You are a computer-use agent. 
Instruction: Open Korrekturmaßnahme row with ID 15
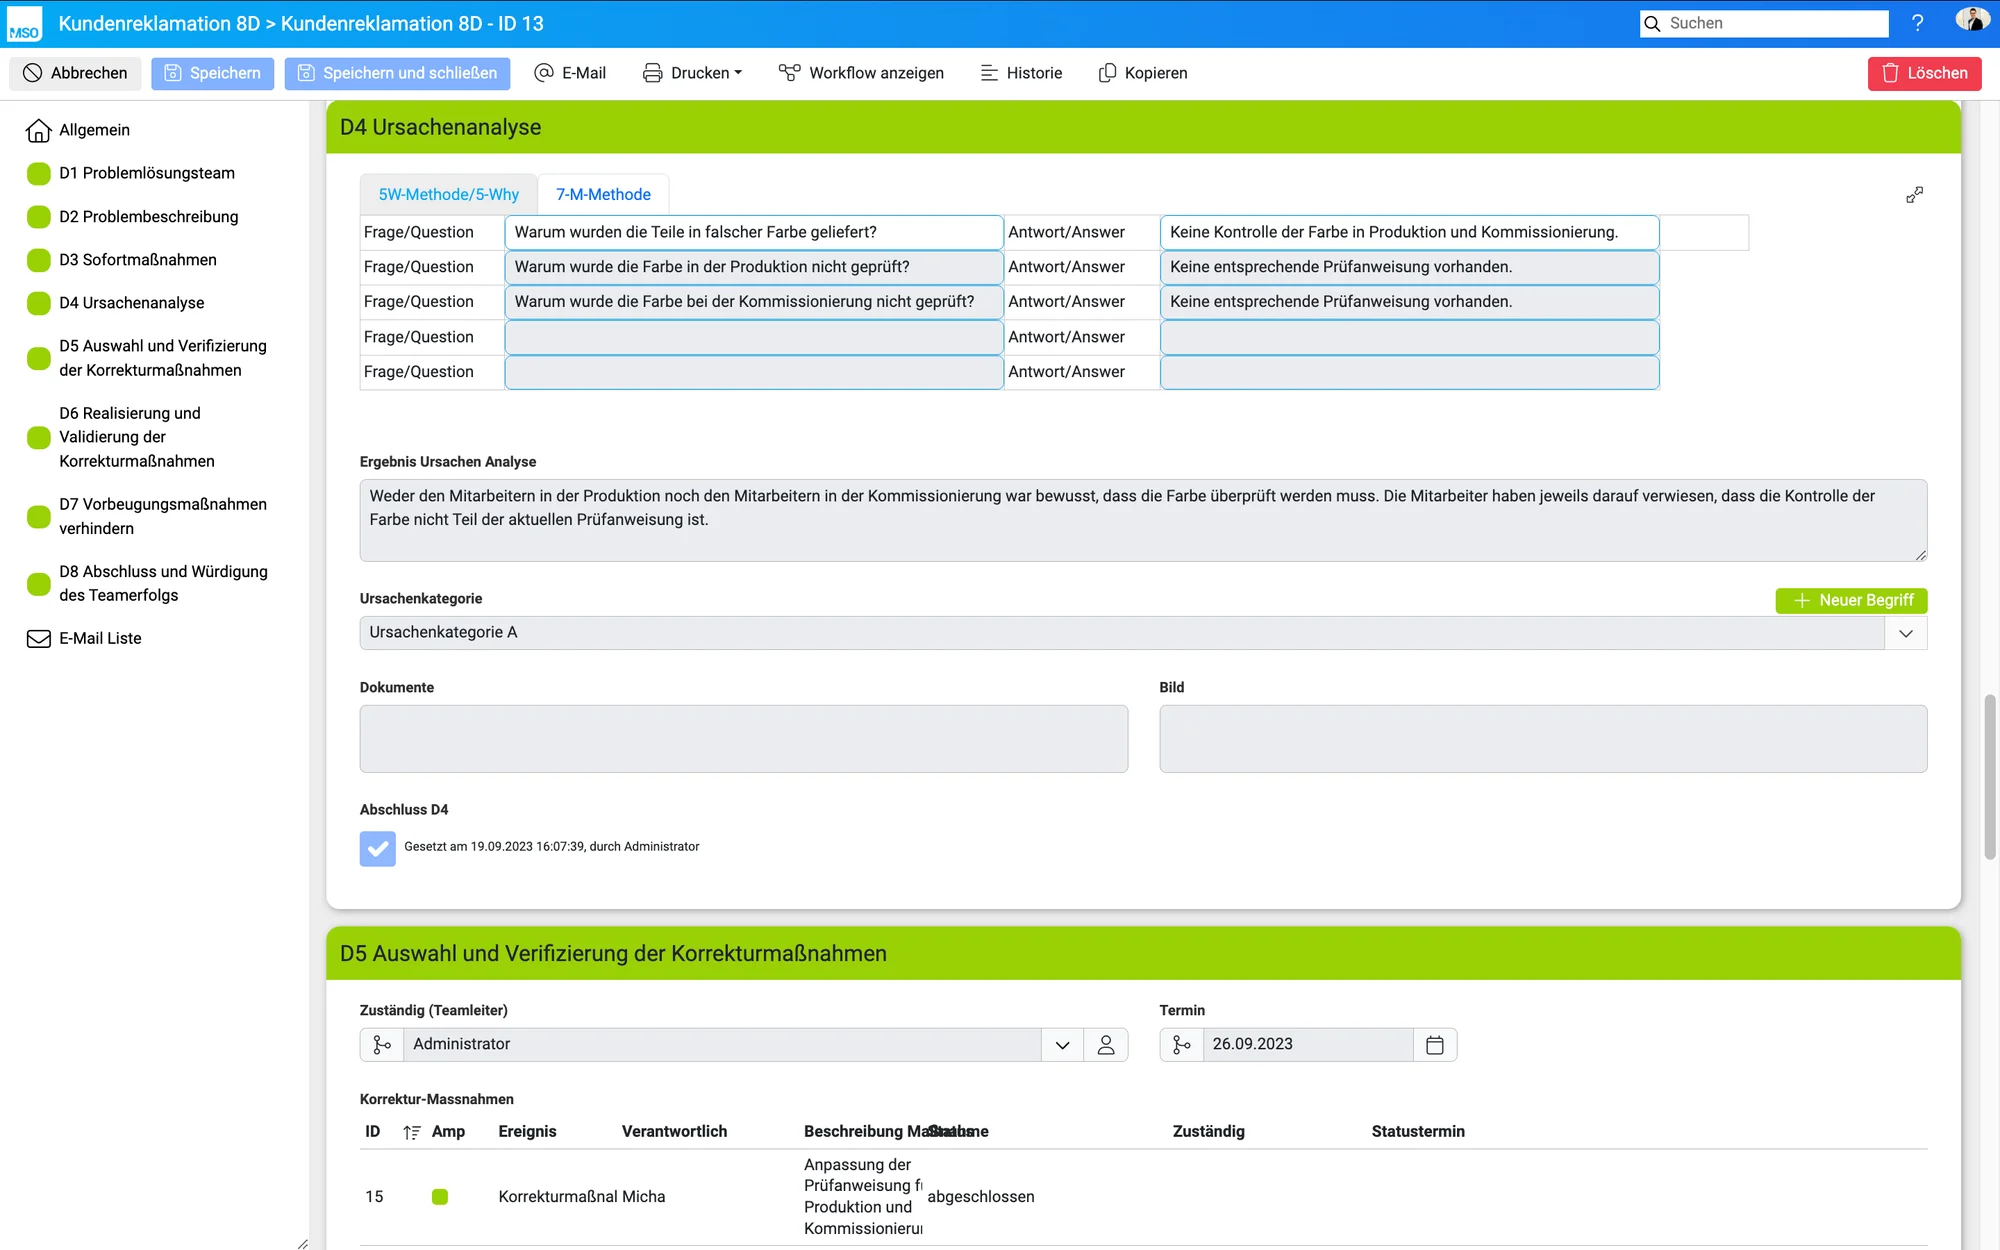(1143, 1197)
